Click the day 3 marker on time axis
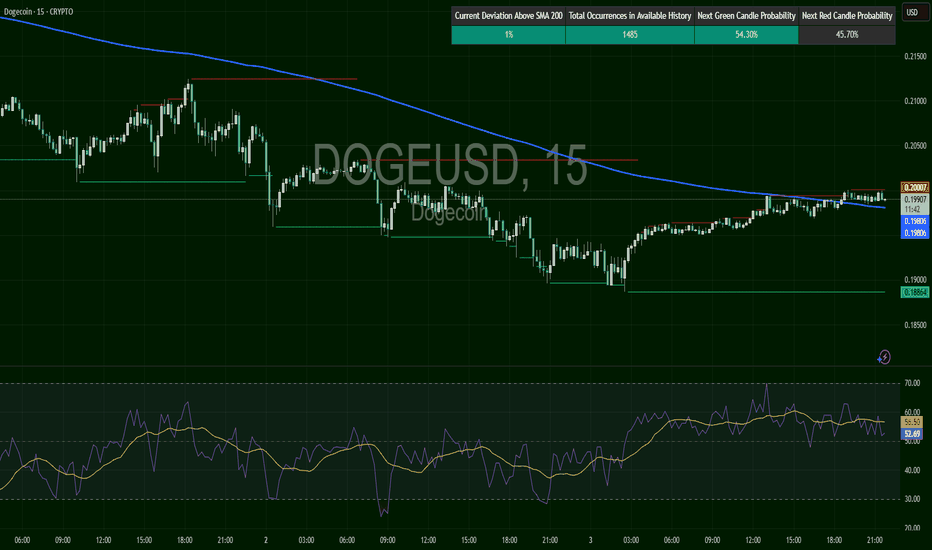Image resolution: width=932 pixels, height=550 pixels. (x=590, y=540)
